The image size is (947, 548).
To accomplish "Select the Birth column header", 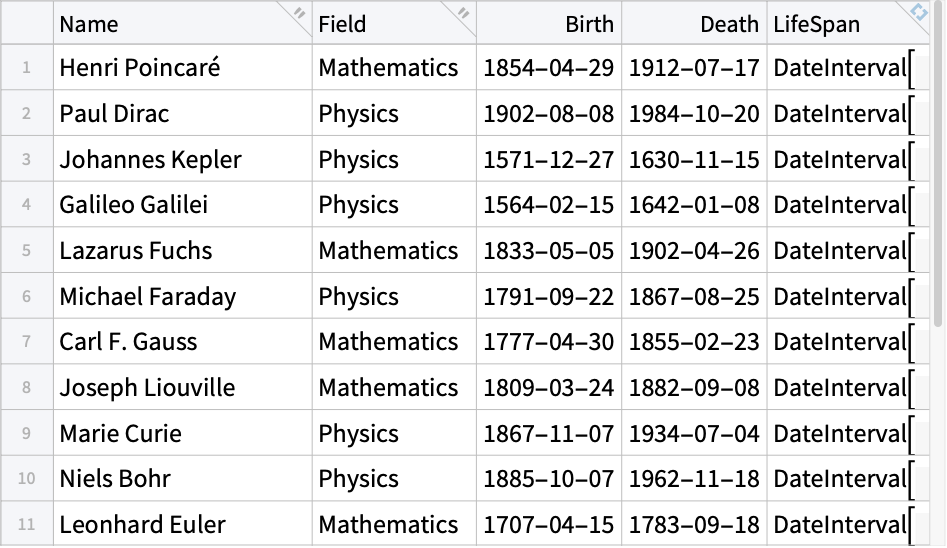I will point(549,24).
